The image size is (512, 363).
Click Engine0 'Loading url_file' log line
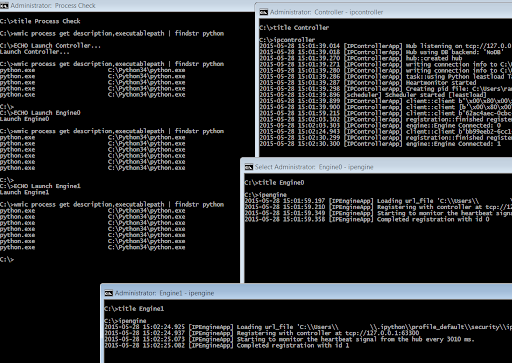coord(378,201)
